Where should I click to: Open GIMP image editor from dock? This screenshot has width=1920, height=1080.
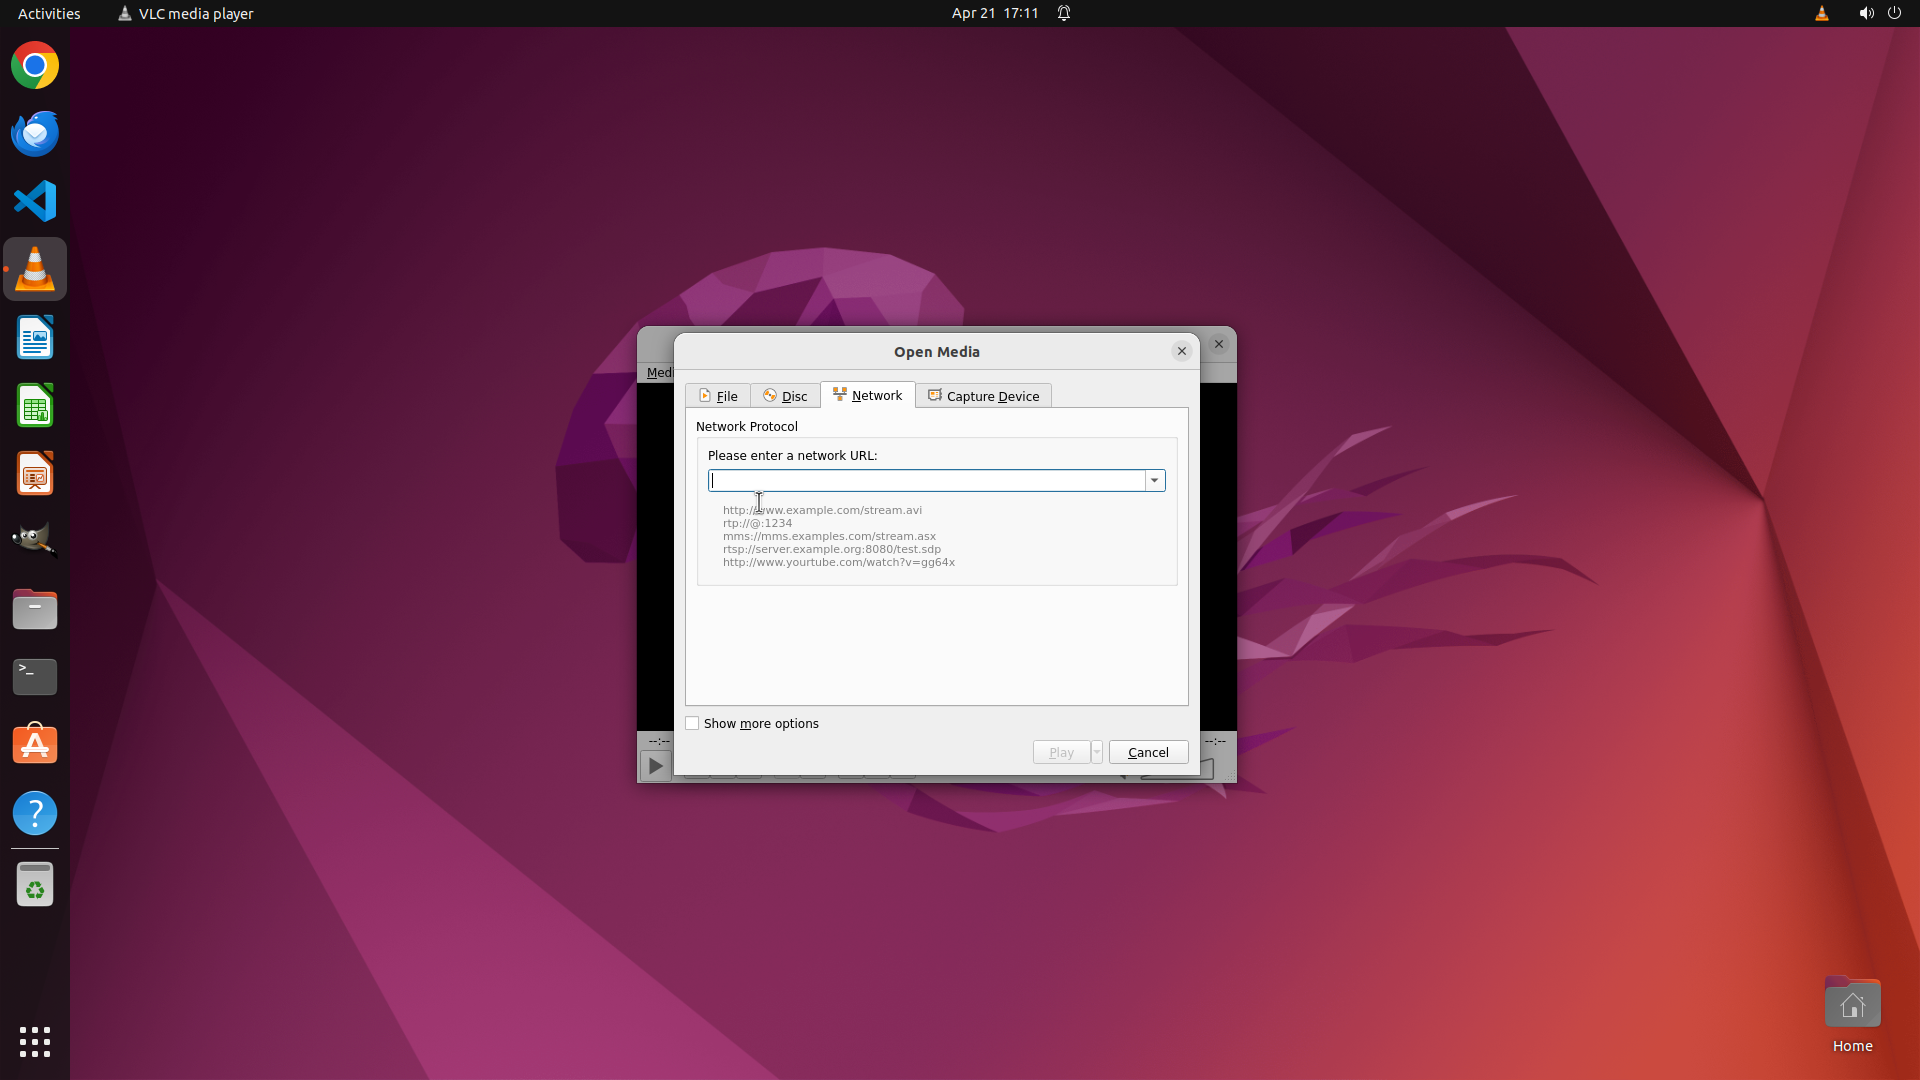point(35,541)
